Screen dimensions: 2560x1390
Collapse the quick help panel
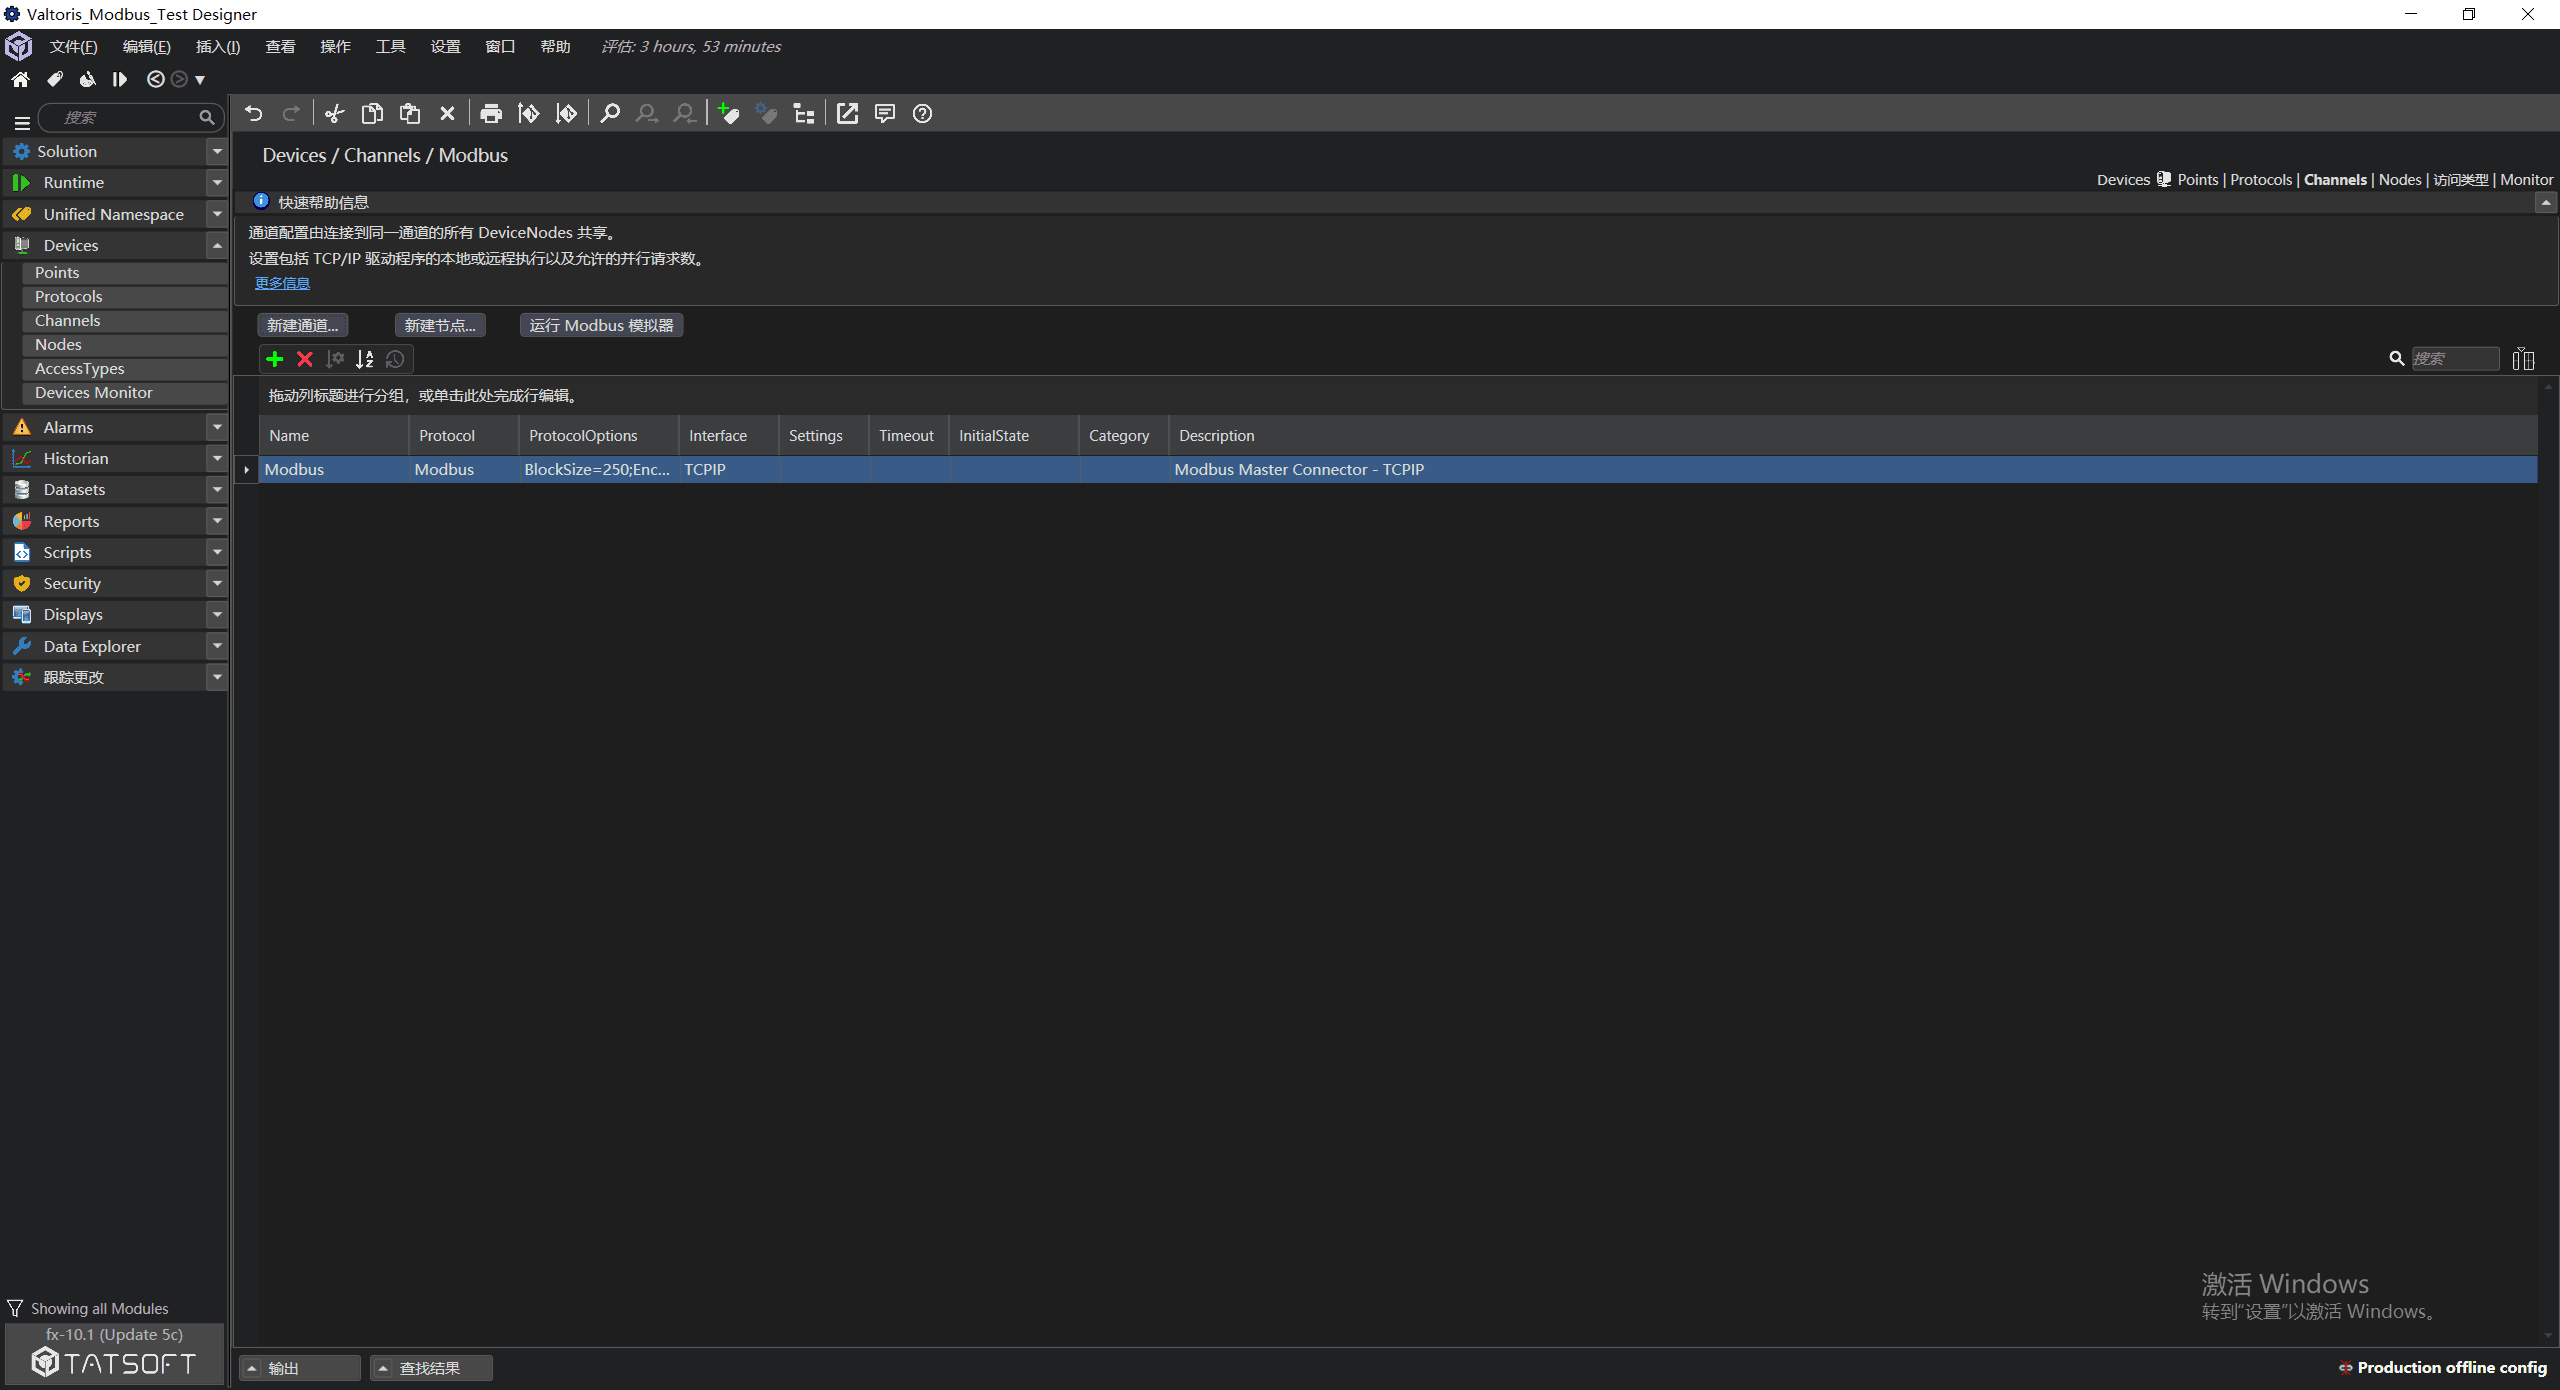[x=2546, y=203]
